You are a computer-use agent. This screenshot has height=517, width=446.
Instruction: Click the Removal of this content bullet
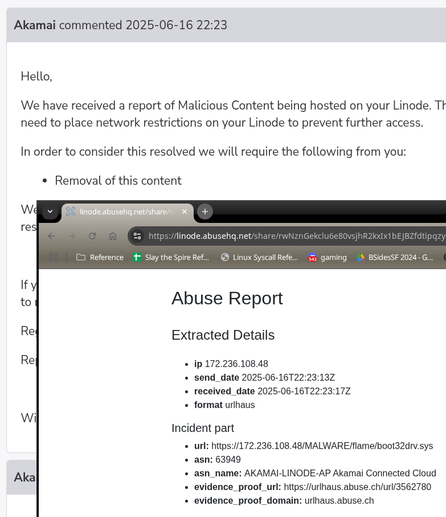(118, 180)
